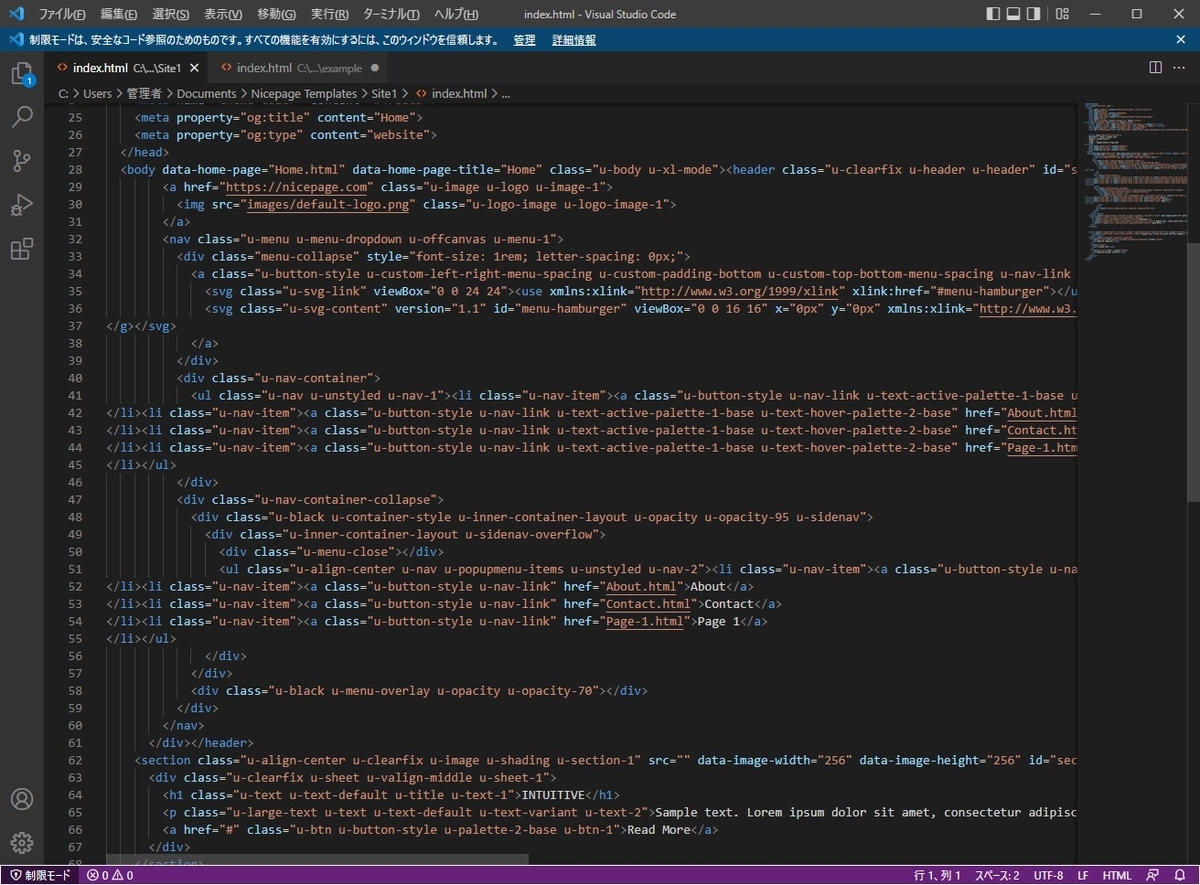Open the Explorer view in activity bar
Image resolution: width=1200 pixels, height=885 pixels.
(x=22, y=74)
